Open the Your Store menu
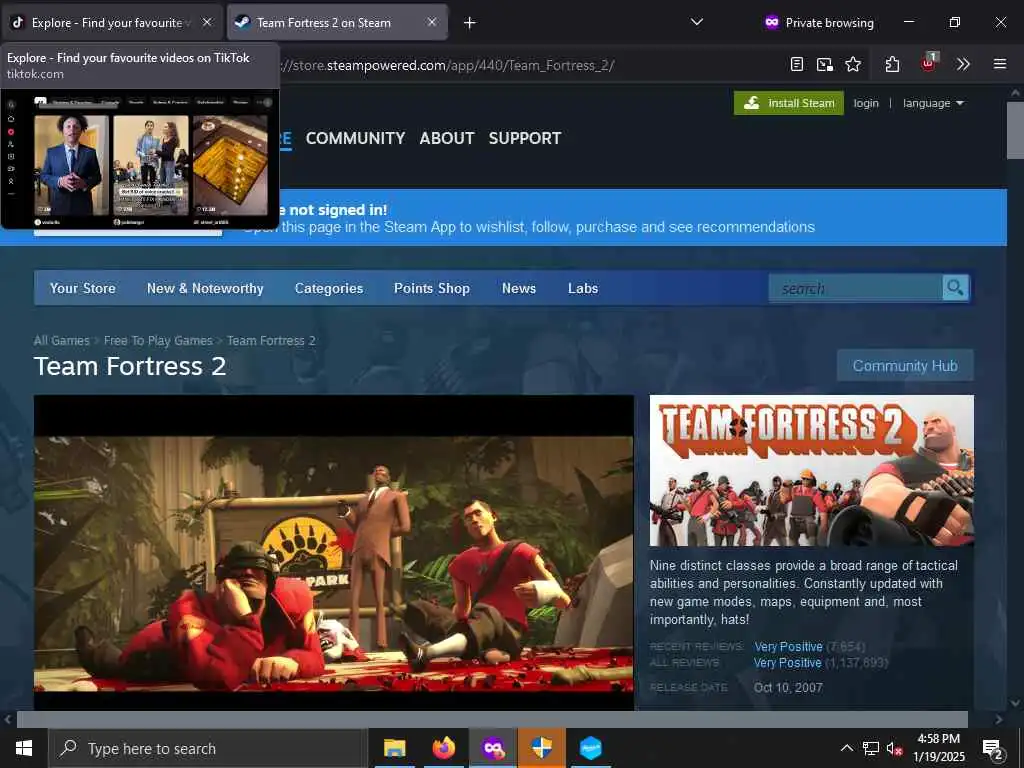1024x768 pixels. pos(83,288)
